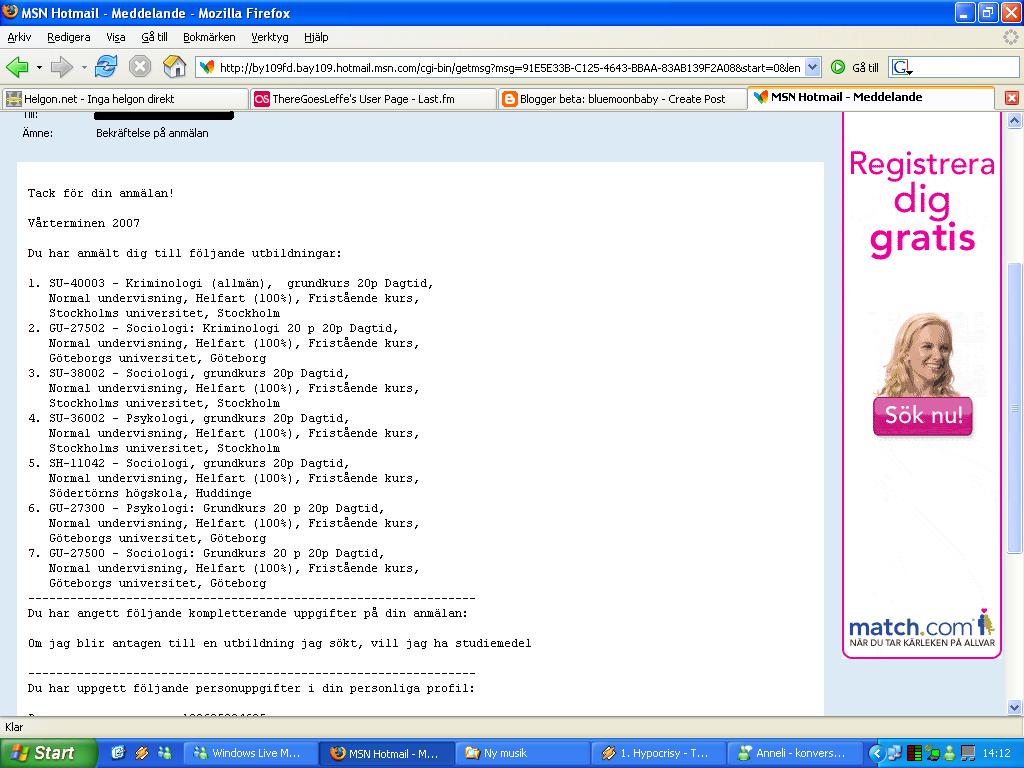Close the current tab with red X
The height and width of the screenshot is (768, 1024).
pyautogui.click(x=1012, y=98)
